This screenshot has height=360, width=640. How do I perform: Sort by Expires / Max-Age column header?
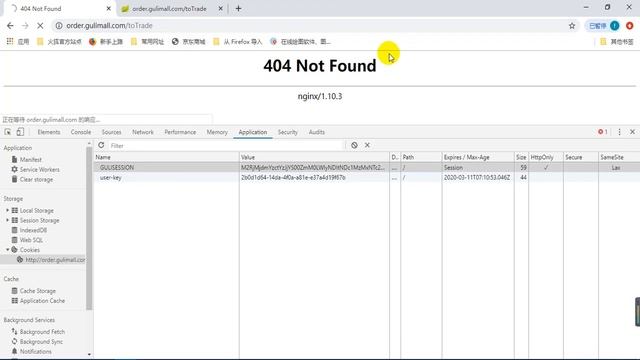point(478,157)
